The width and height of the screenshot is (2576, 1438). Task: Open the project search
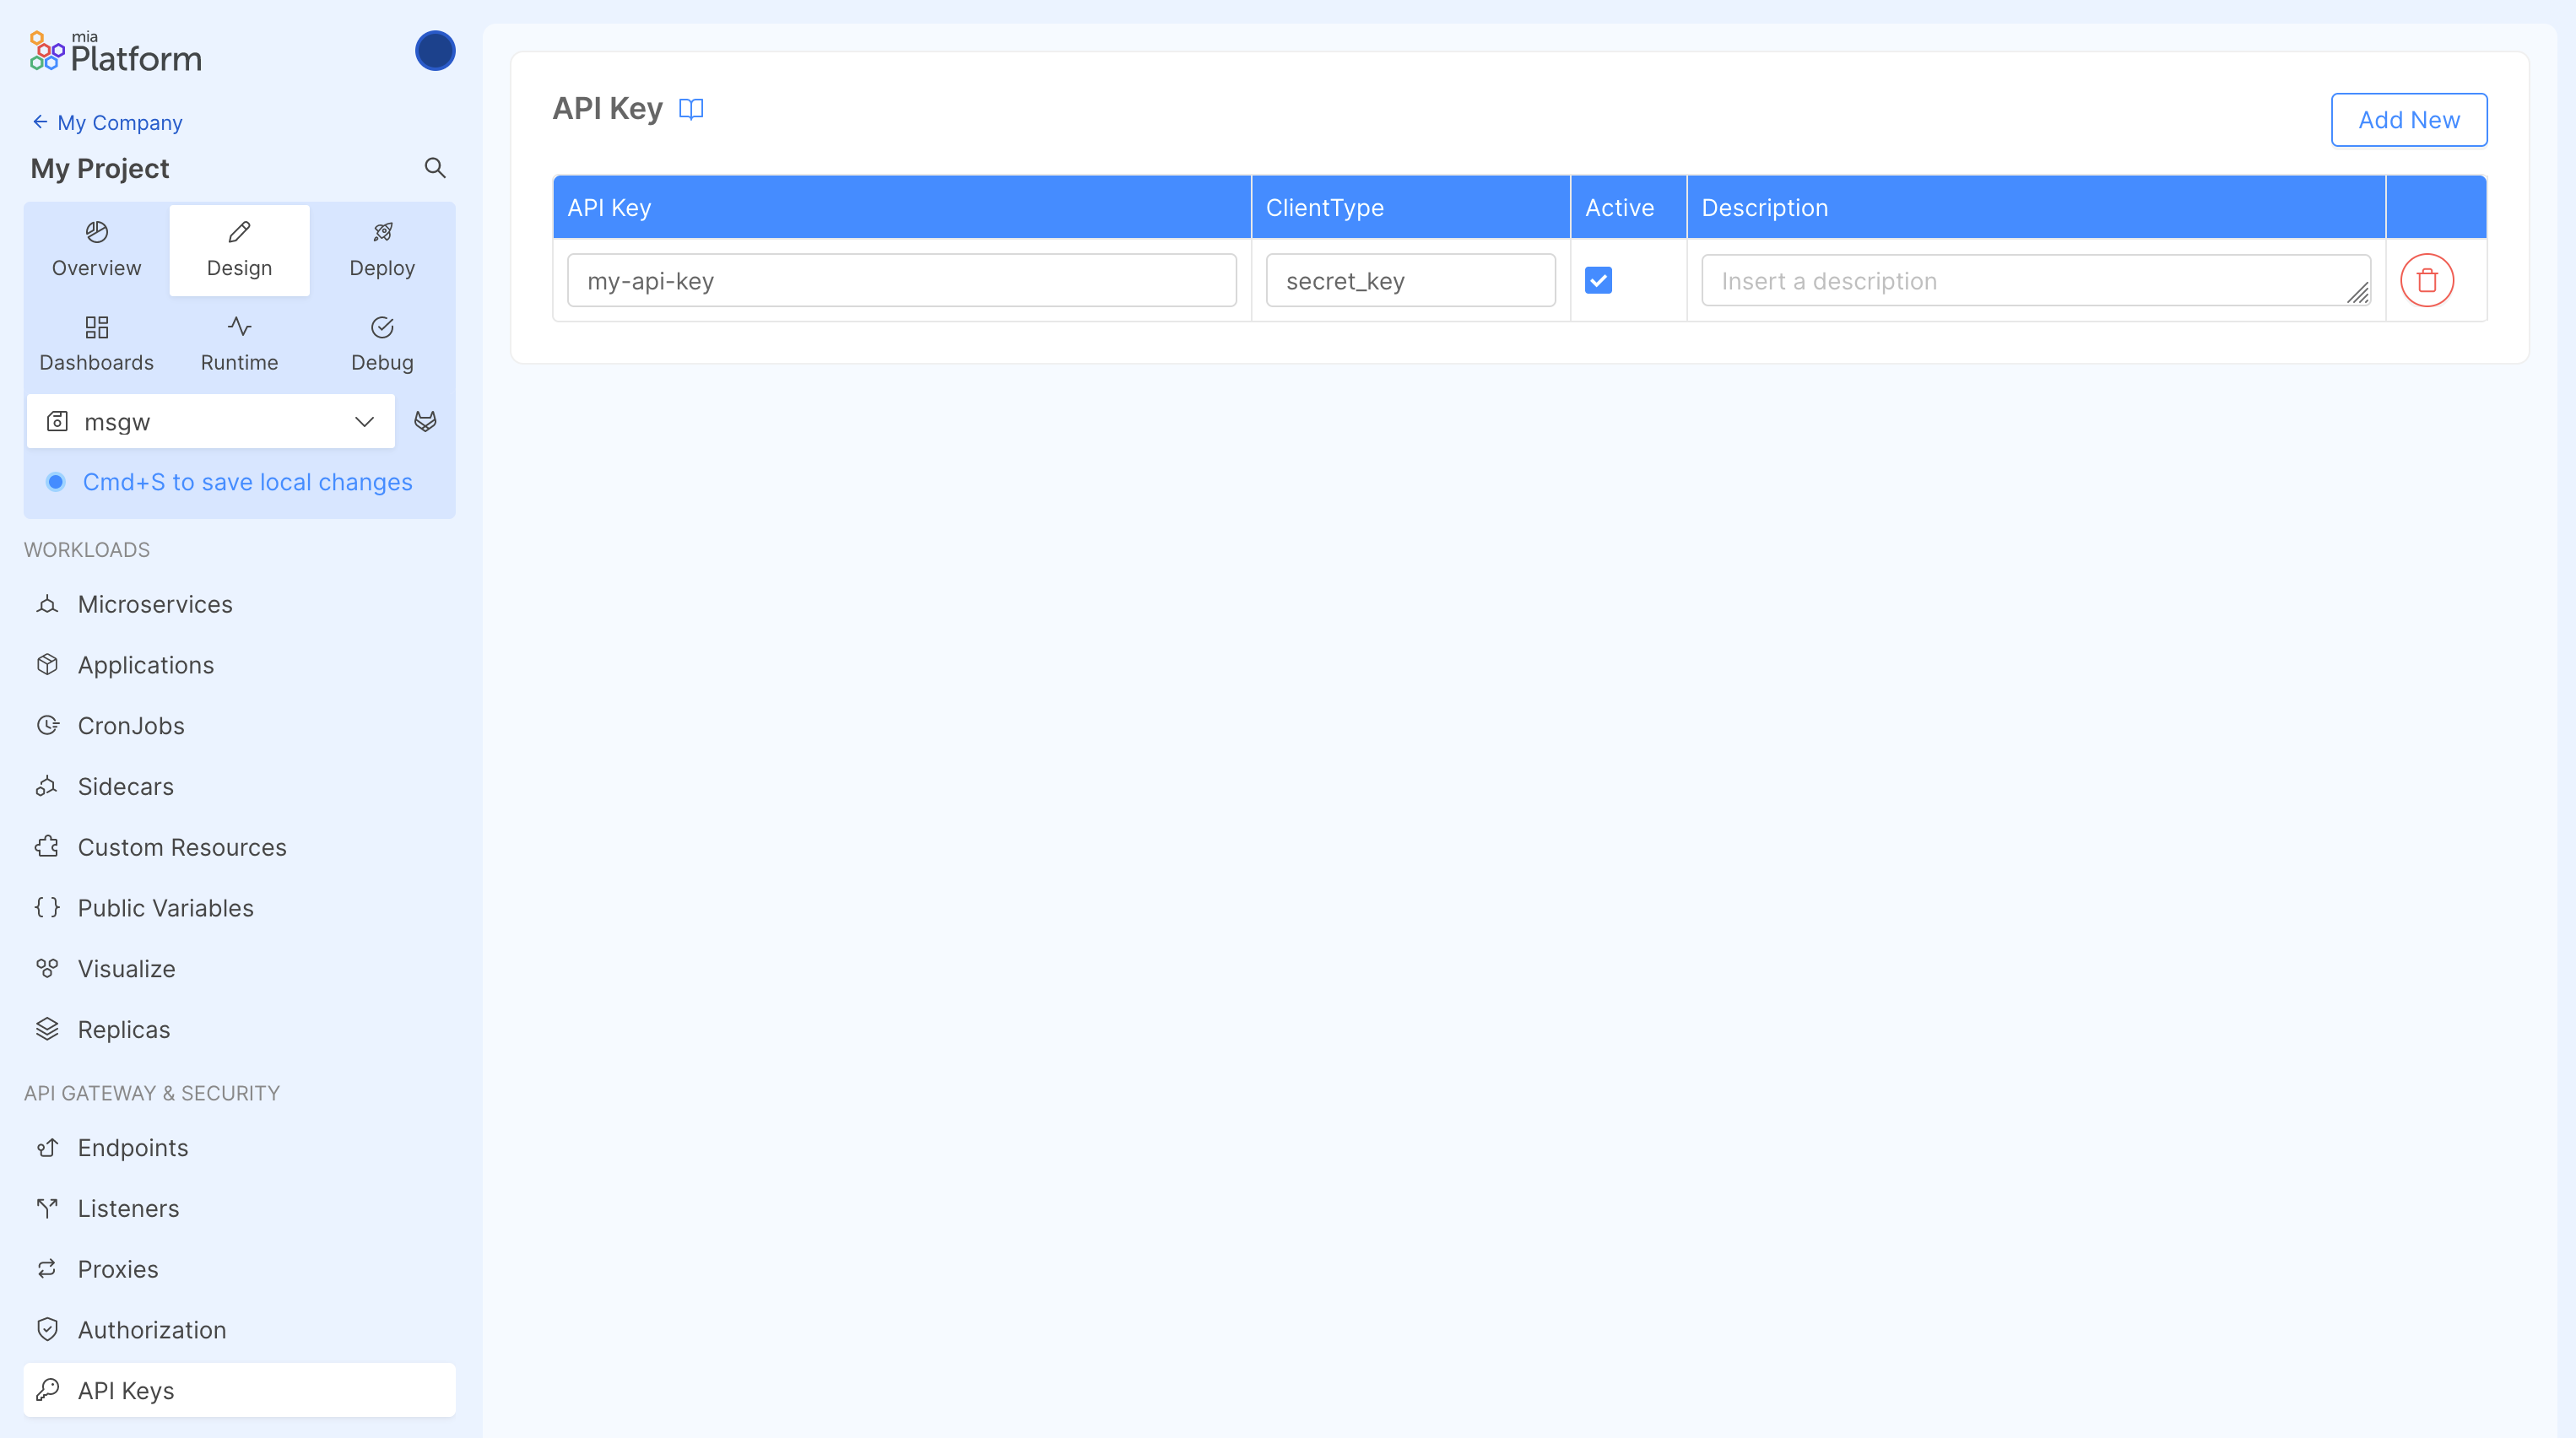click(435, 167)
